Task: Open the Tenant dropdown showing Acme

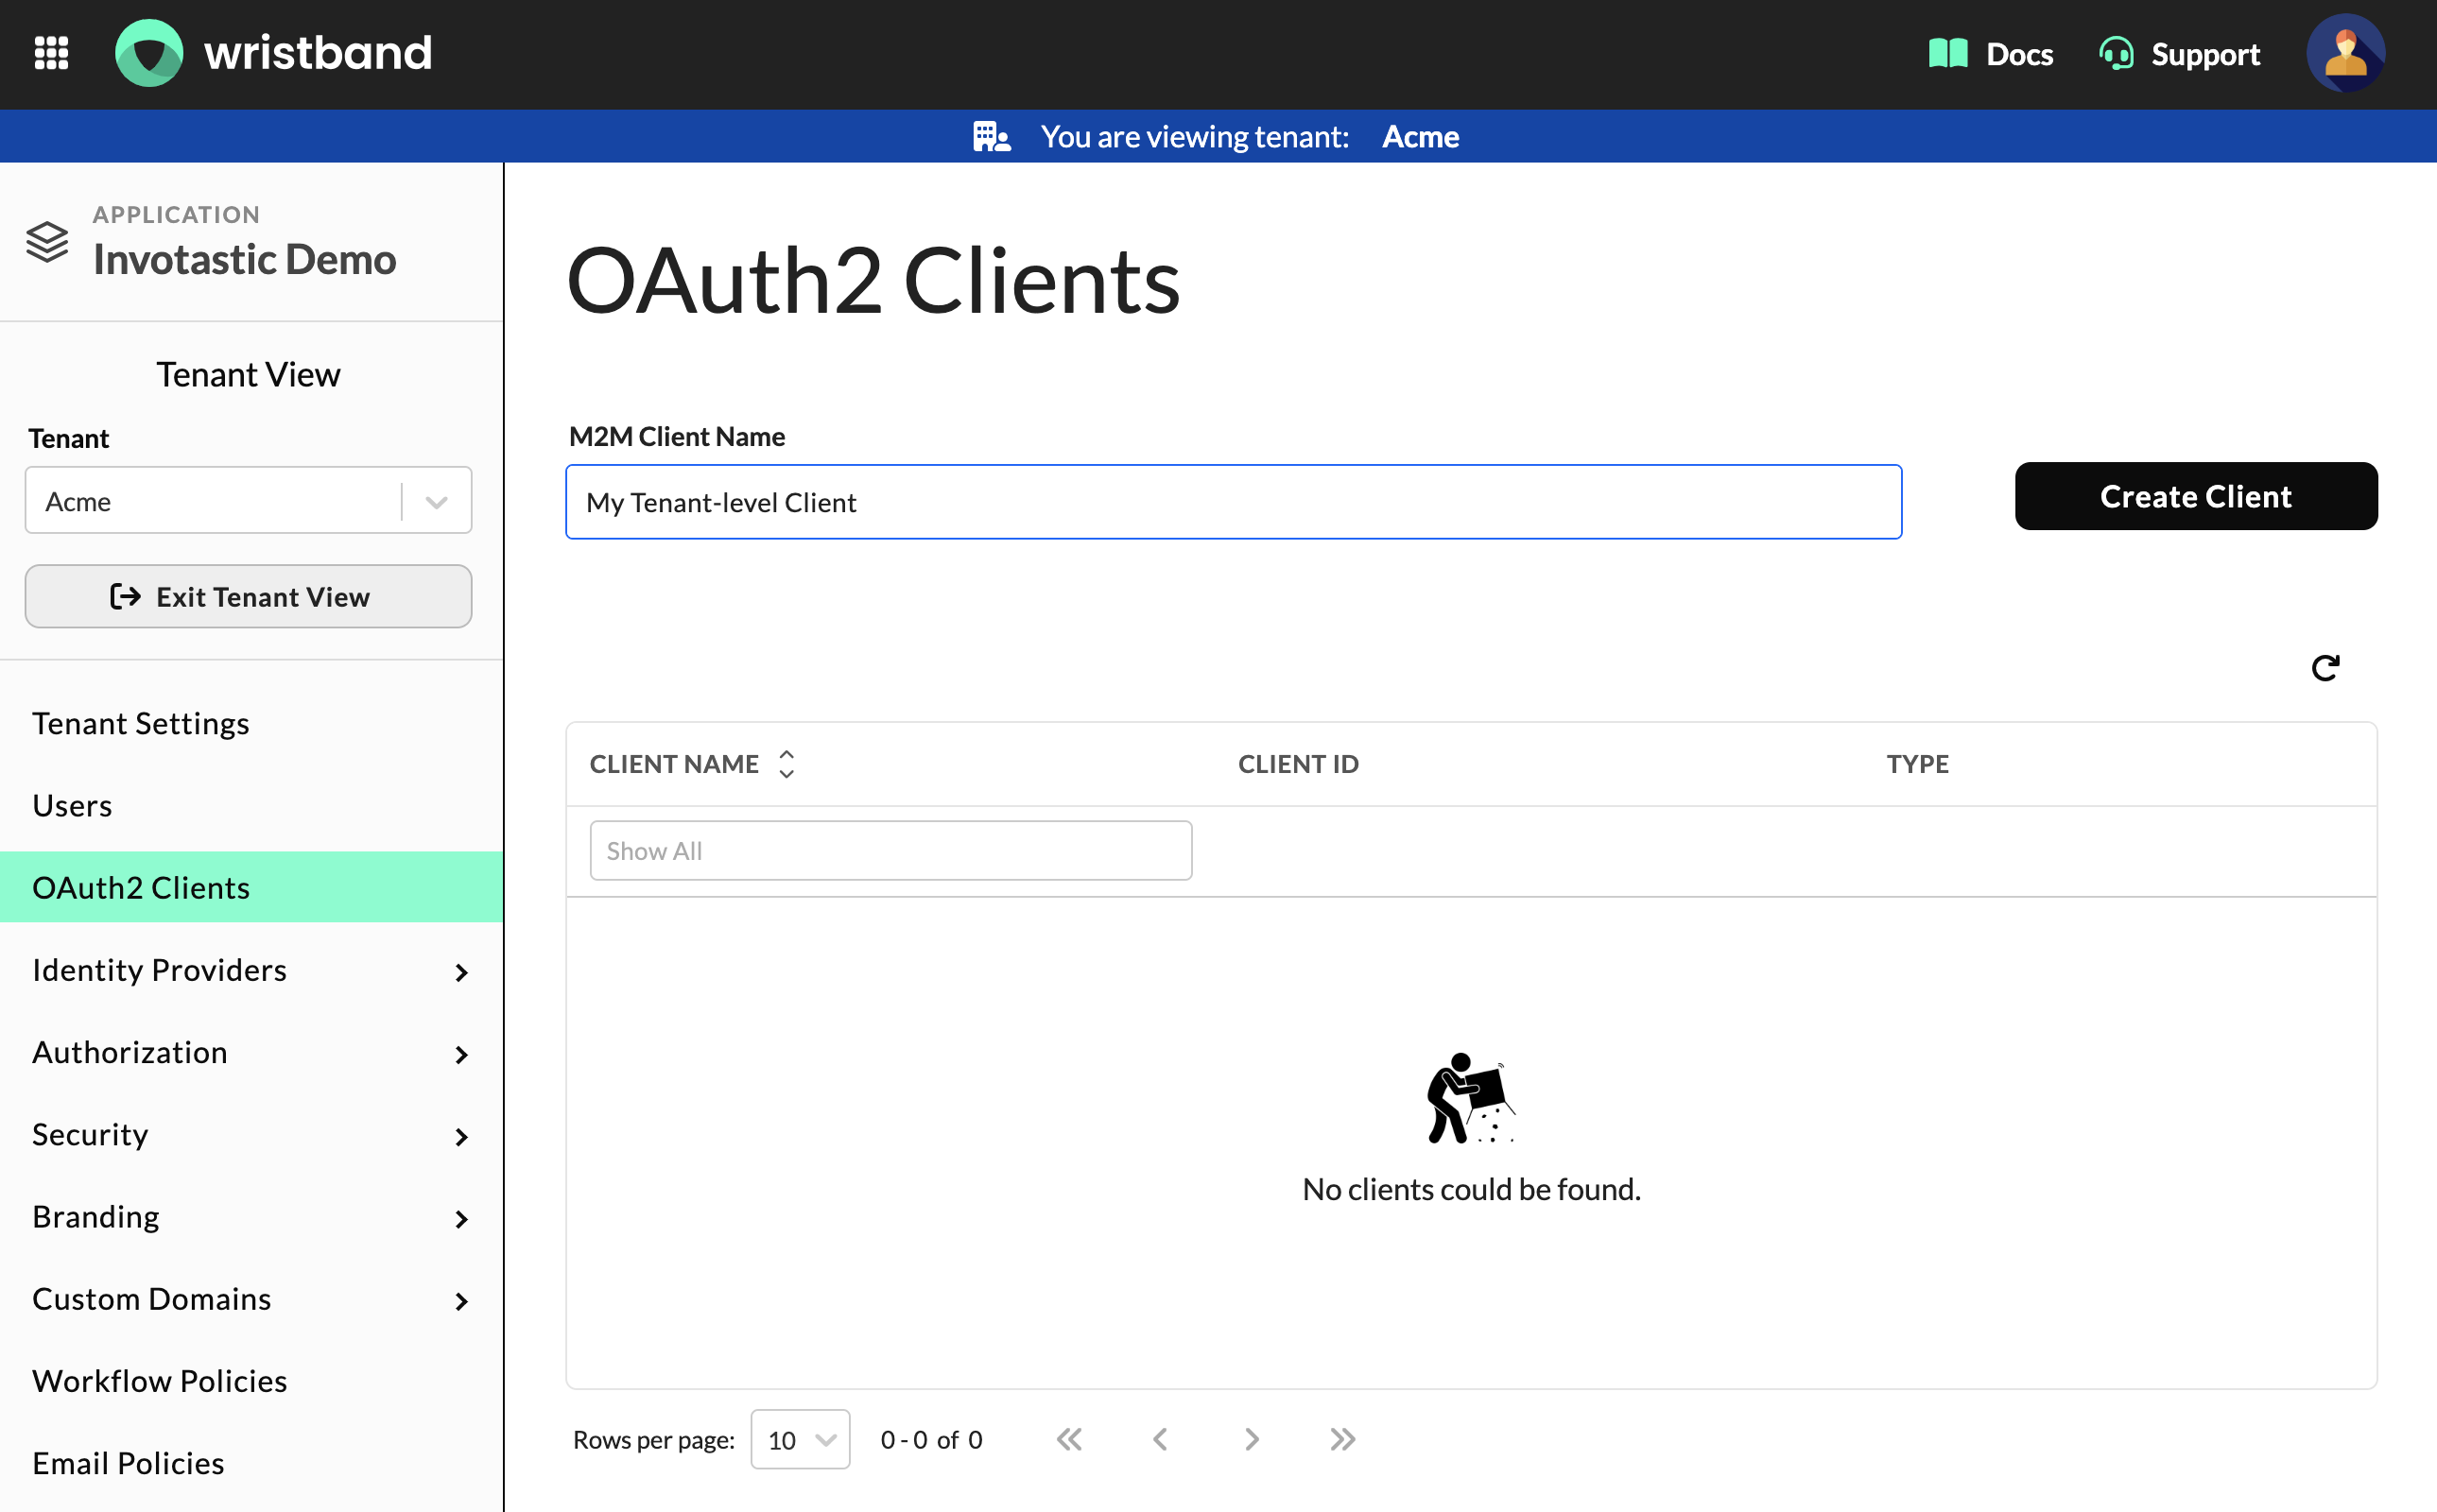Action: [x=248, y=500]
